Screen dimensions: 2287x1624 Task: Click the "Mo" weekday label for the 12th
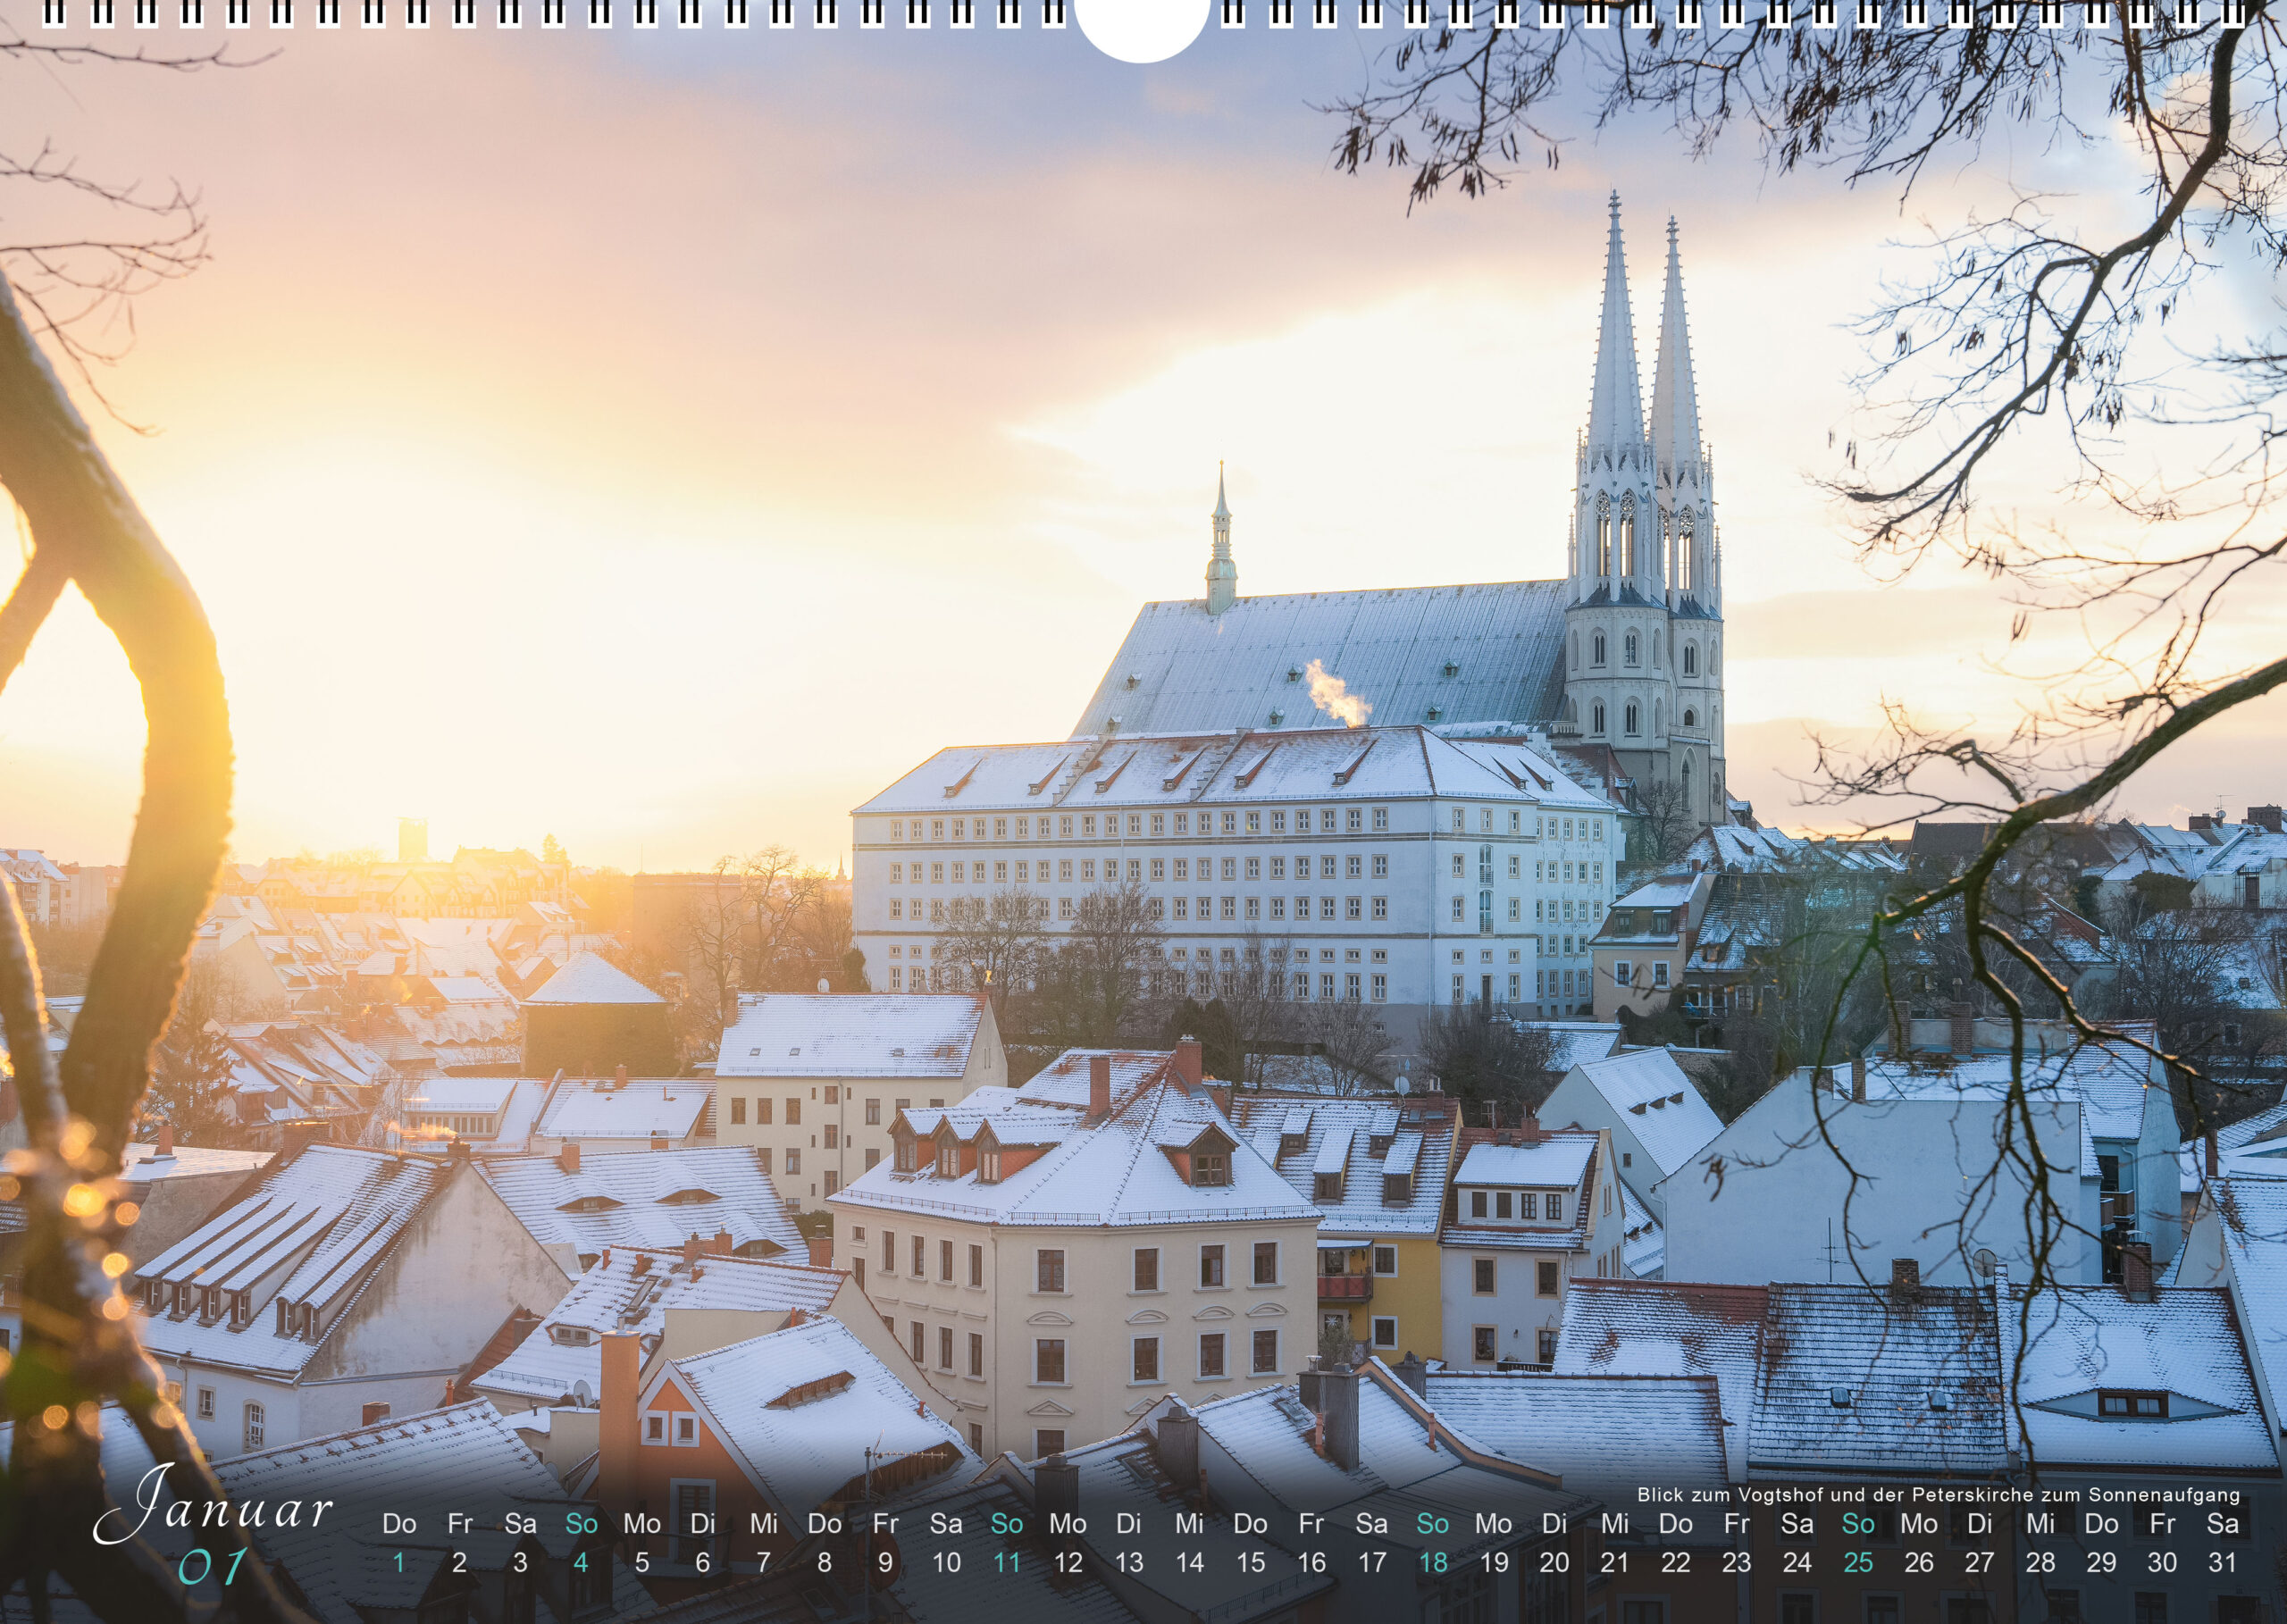(x=1068, y=1524)
